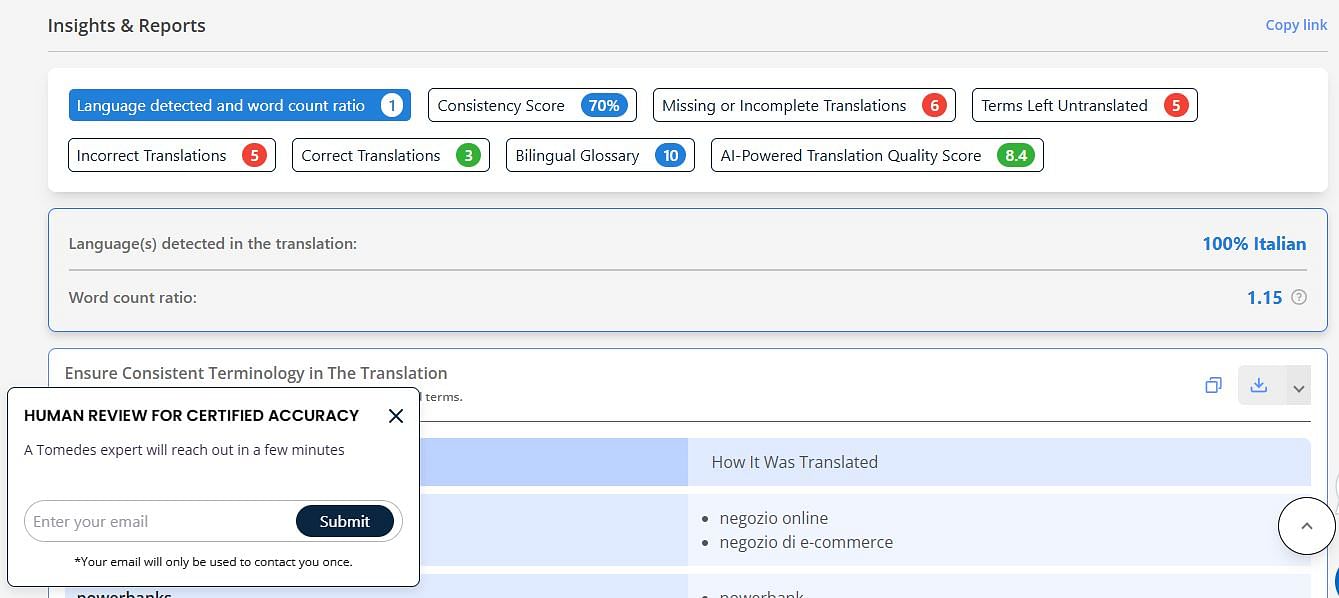
Task: Click the Word count ratio label
Action: click(133, 297)
